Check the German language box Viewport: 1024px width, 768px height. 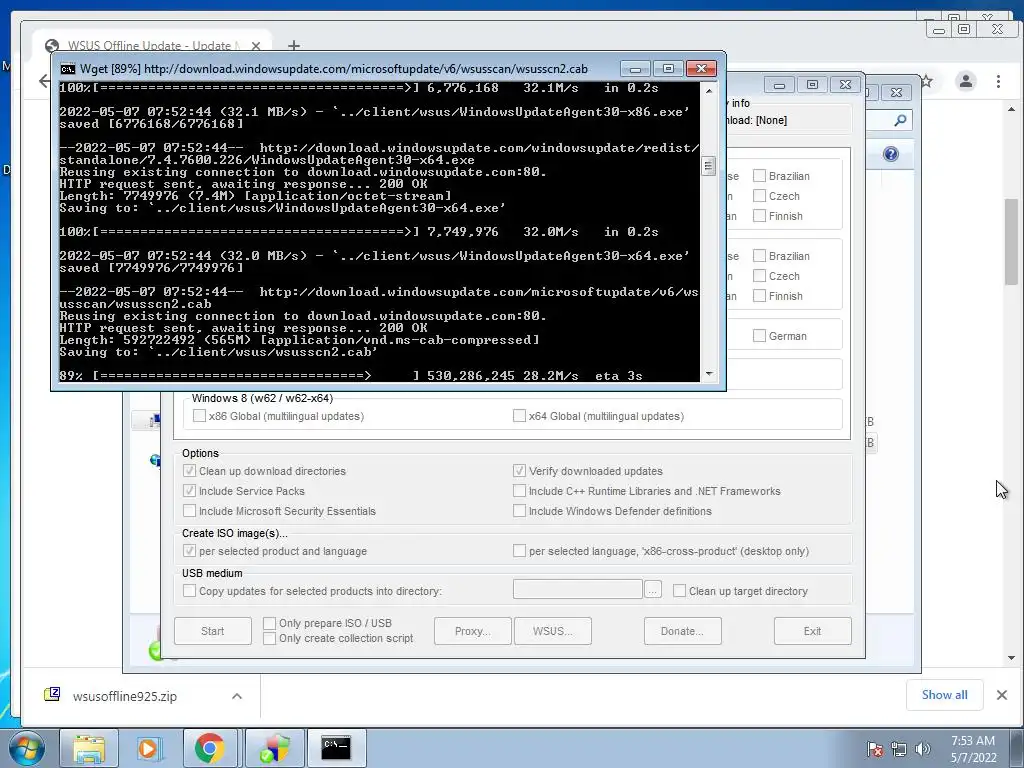click(759, 336)
